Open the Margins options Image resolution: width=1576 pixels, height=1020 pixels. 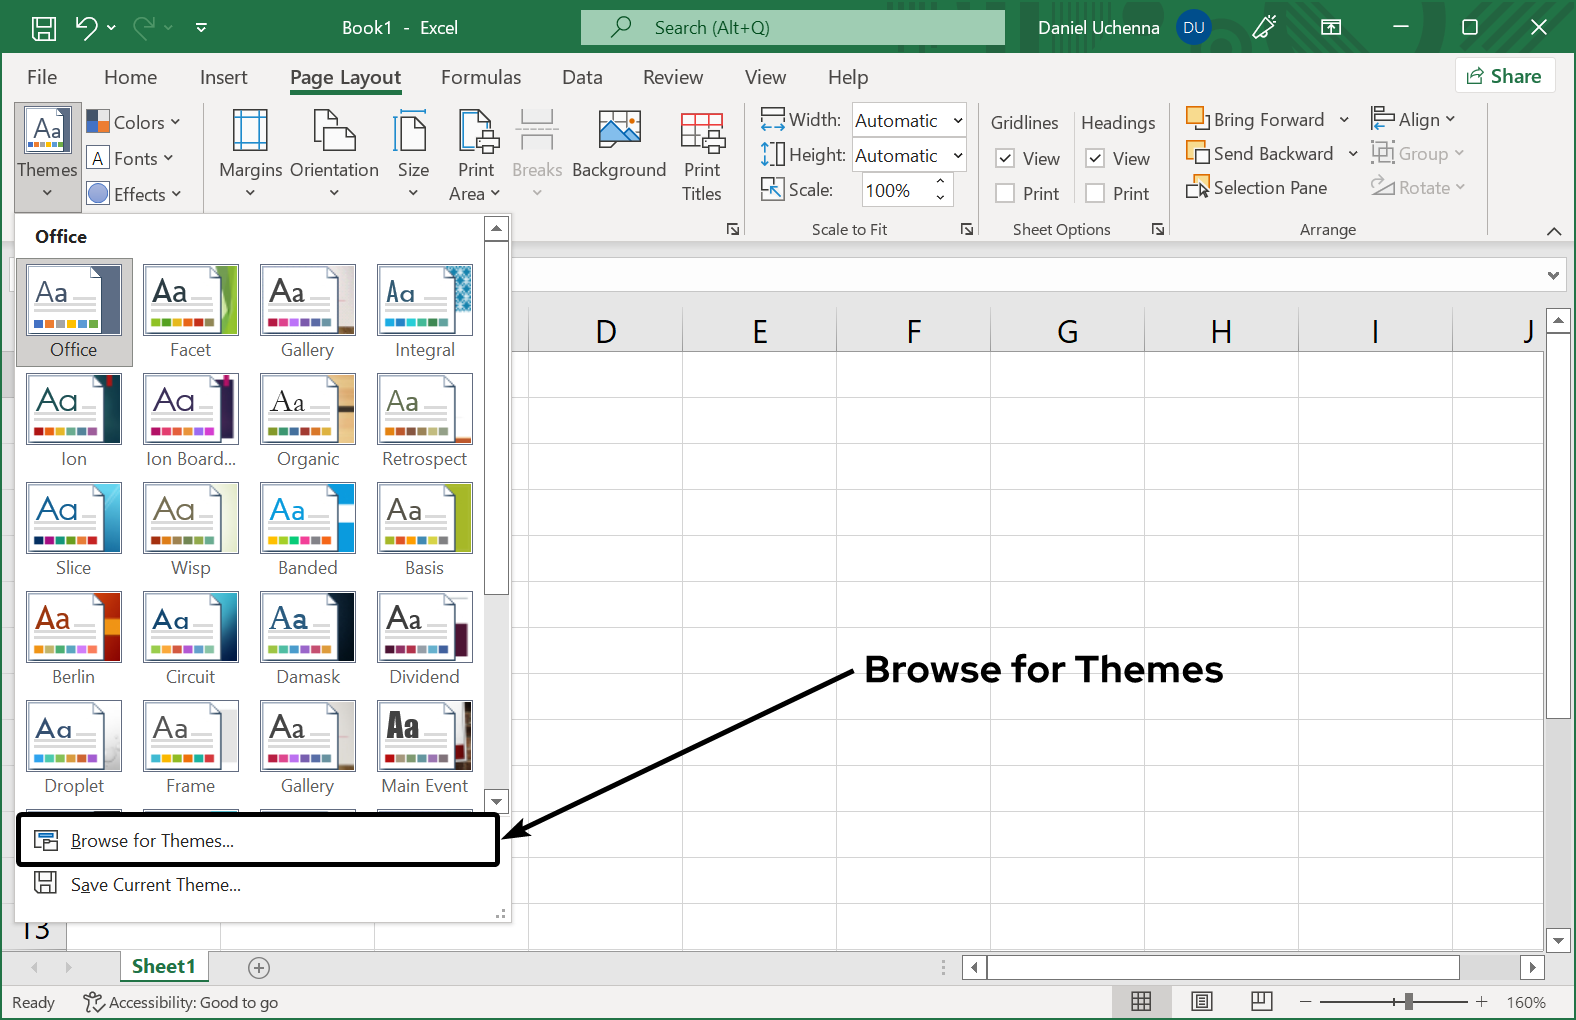[x=250, y=154]
